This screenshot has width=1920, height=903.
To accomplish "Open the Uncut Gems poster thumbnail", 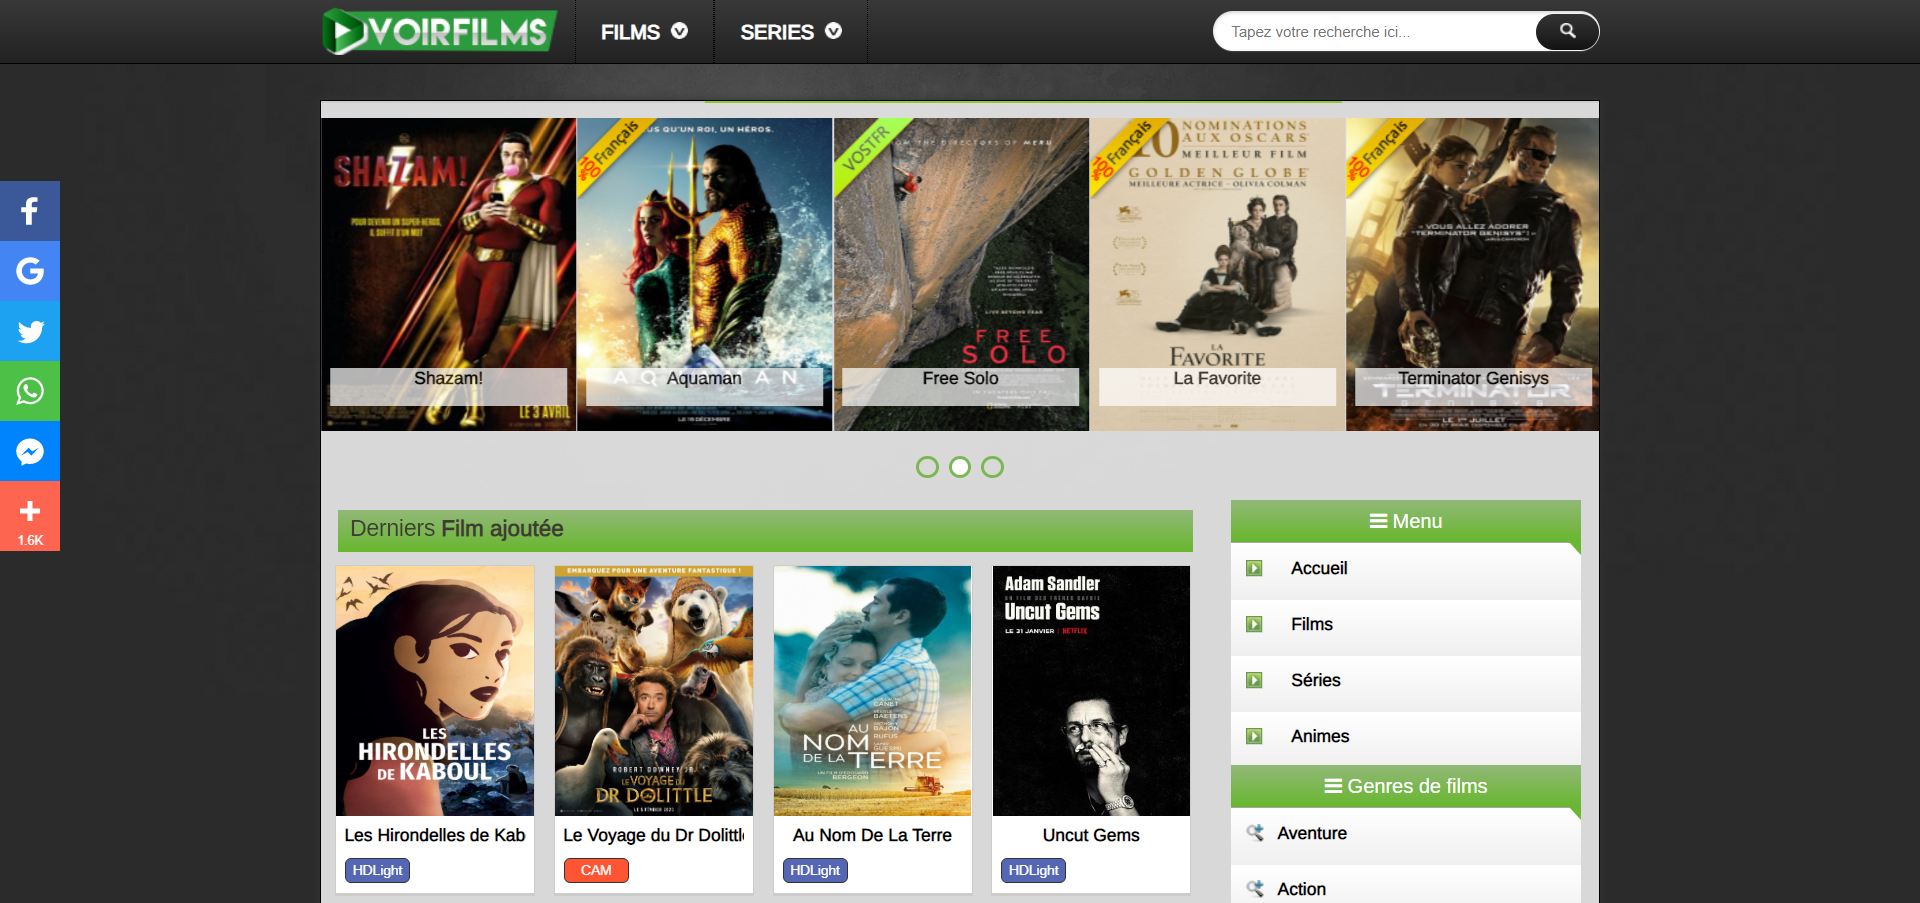I will click(x=1091, y=691).
